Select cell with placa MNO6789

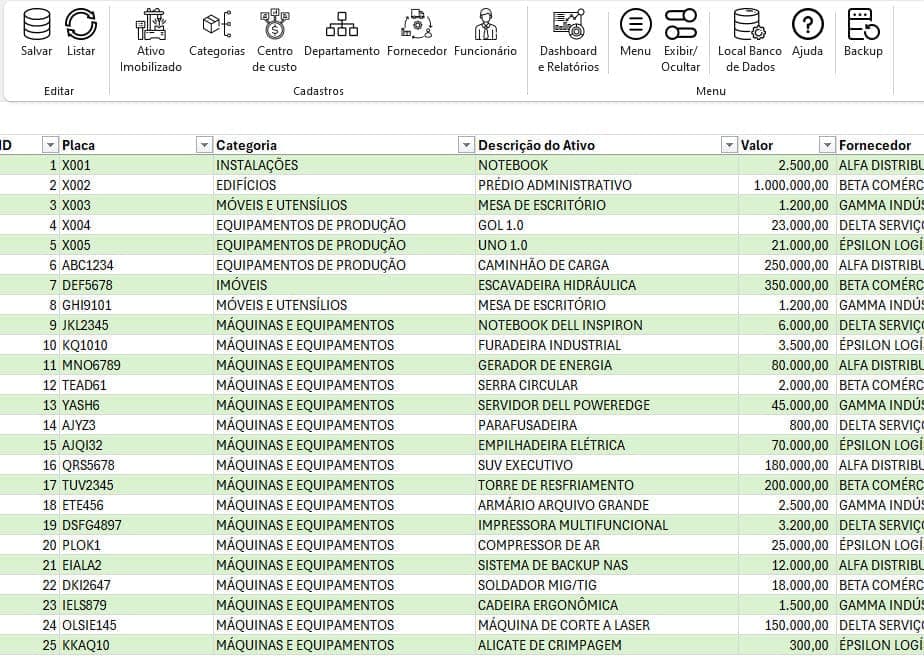point(136,365)
